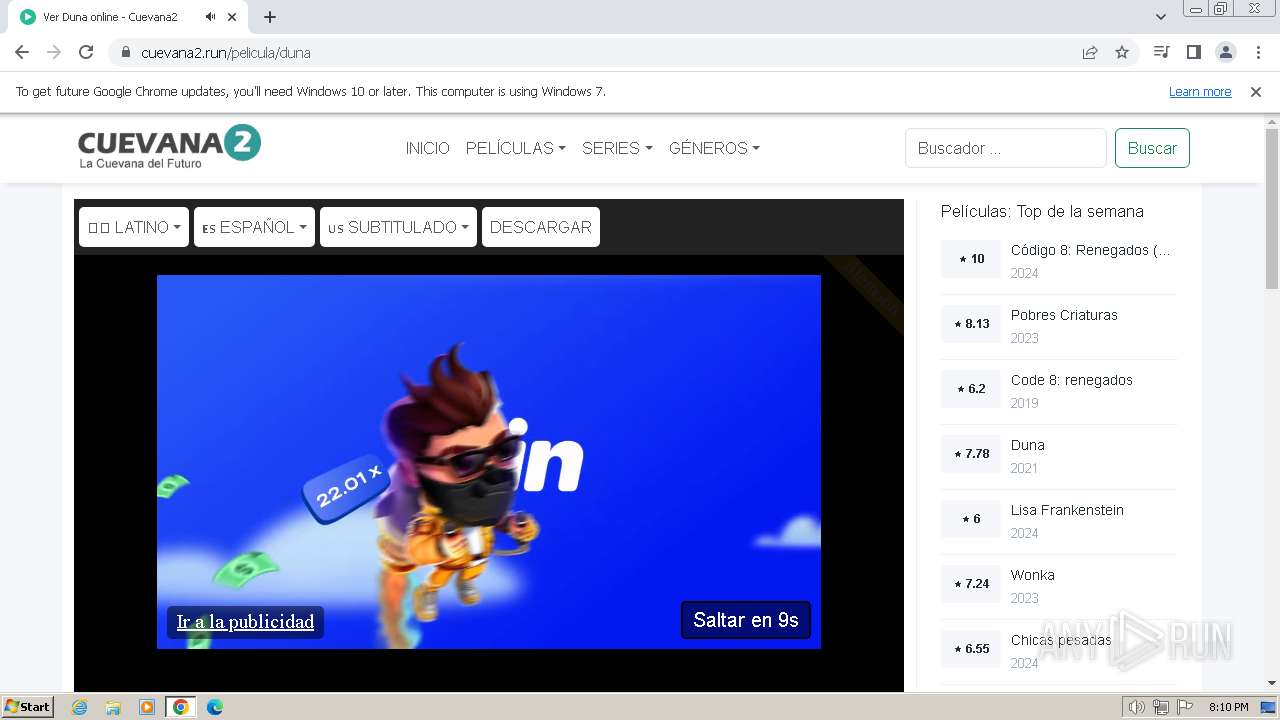The image size is (1280, 720).
Task: Expand the LATINO audio dropdown
Action: 134,227
